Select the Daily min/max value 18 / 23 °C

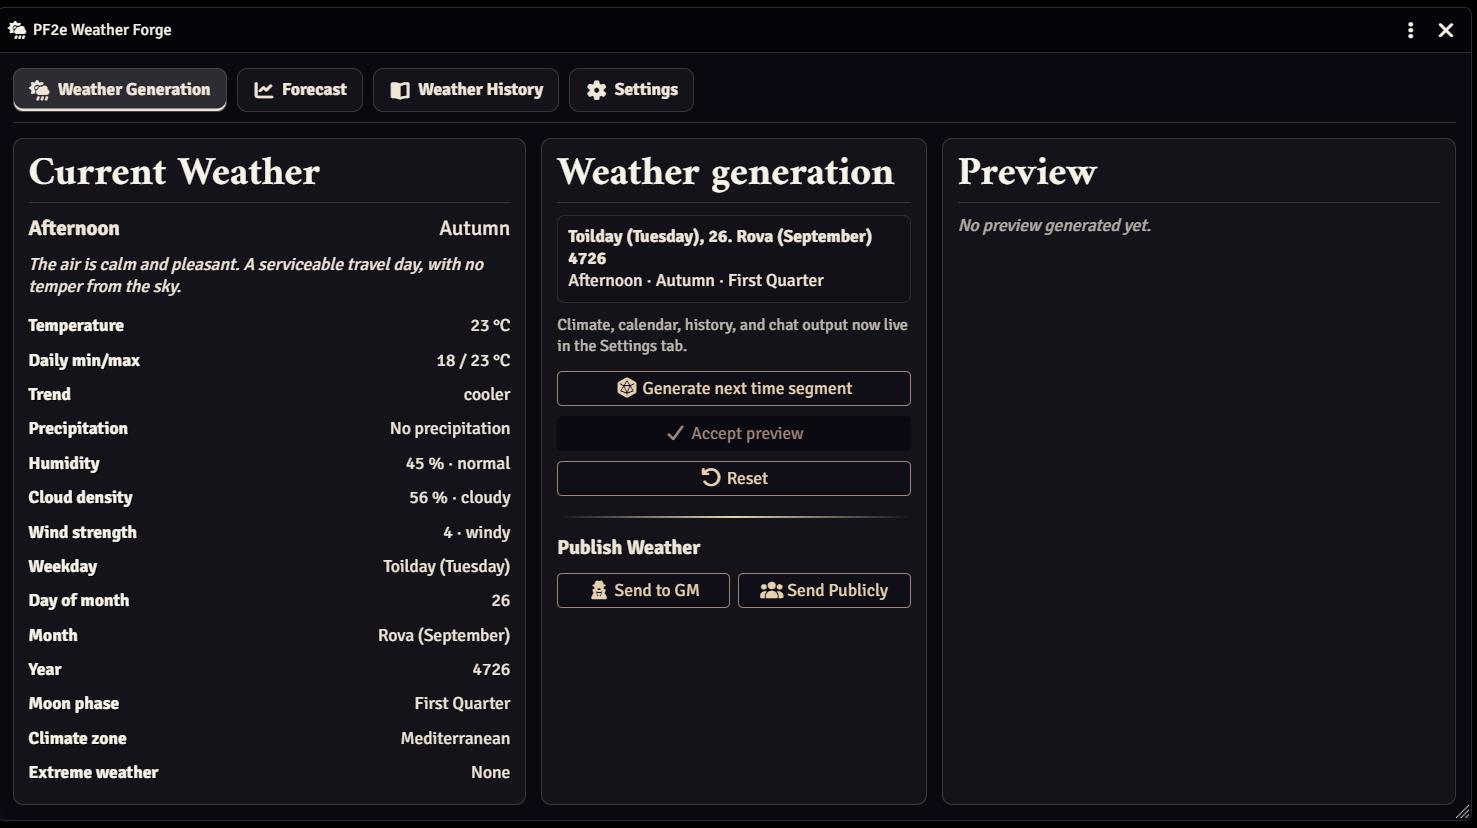pyautogui.click(x=473, y=361)
